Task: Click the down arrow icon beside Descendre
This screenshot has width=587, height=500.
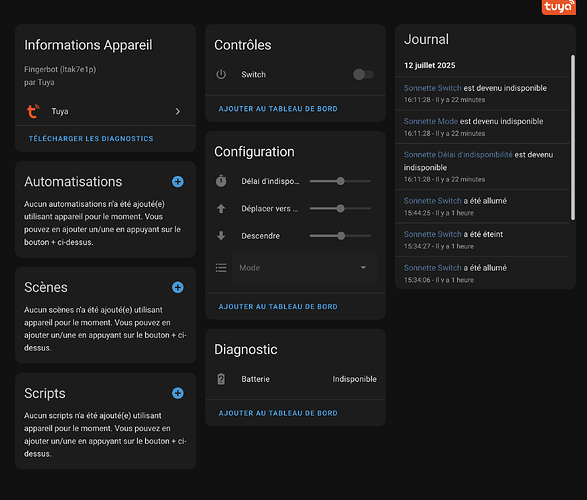Action: click(221, 236)
